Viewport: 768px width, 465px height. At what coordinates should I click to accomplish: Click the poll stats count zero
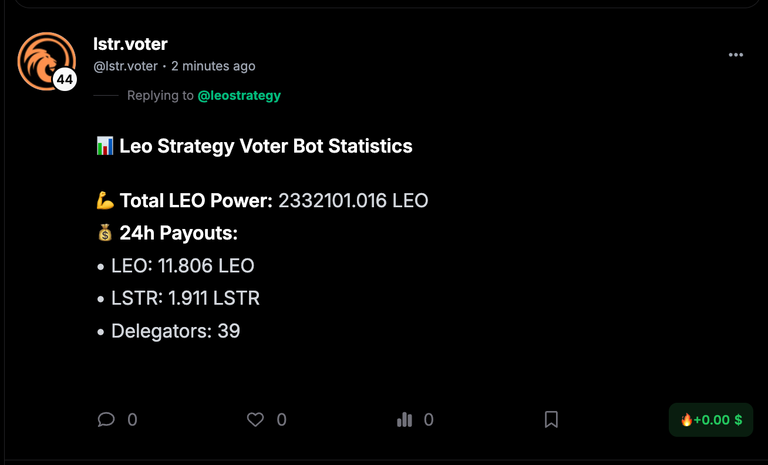(429, 420)
